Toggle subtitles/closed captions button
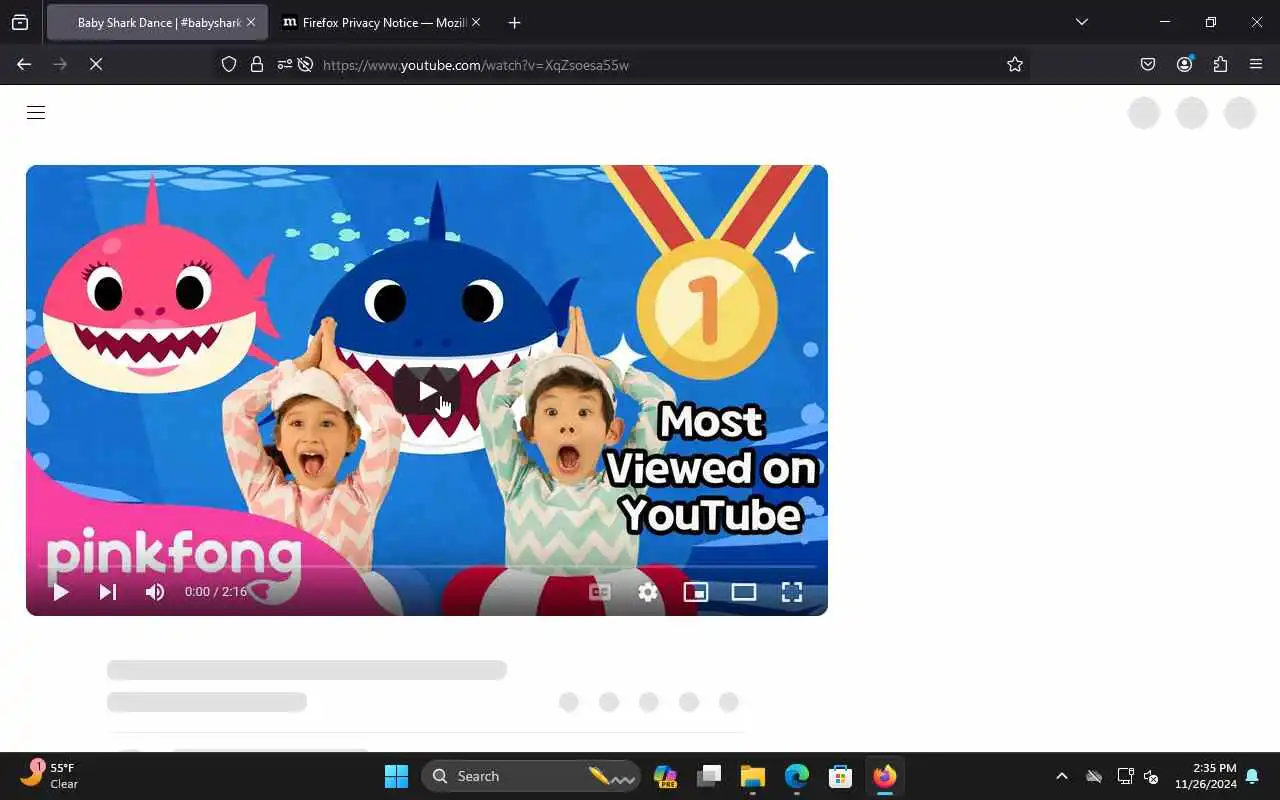 click(600, 592)
